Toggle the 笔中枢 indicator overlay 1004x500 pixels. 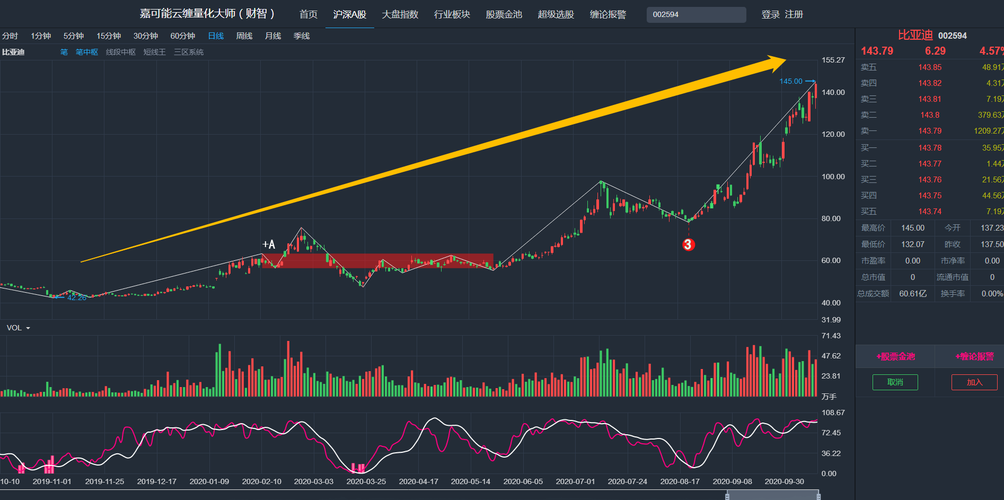point(86,51)
